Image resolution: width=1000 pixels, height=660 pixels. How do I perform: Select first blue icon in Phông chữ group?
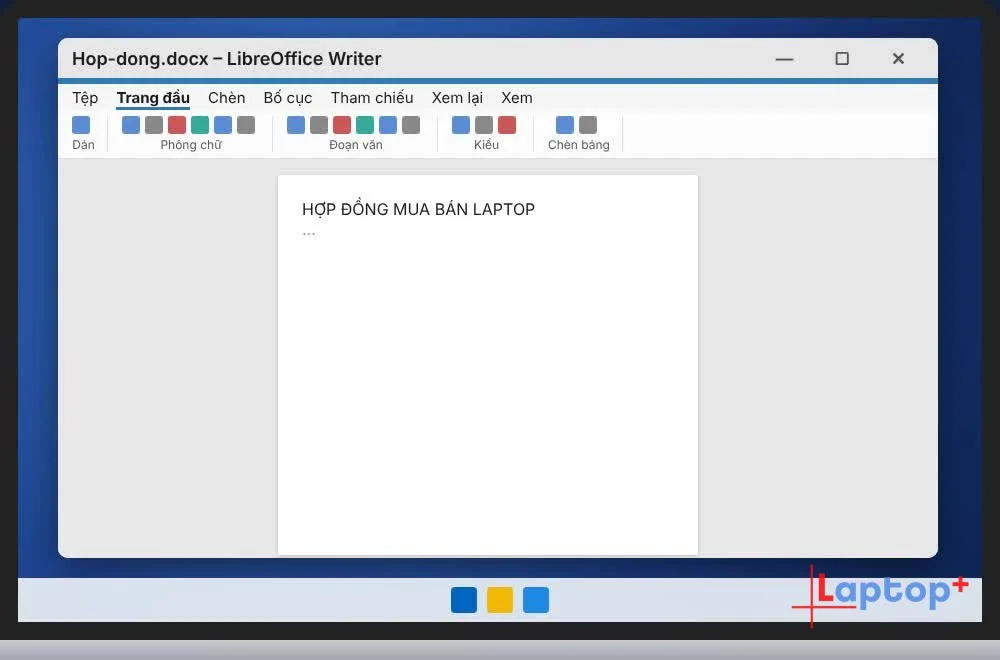(131, 125)
